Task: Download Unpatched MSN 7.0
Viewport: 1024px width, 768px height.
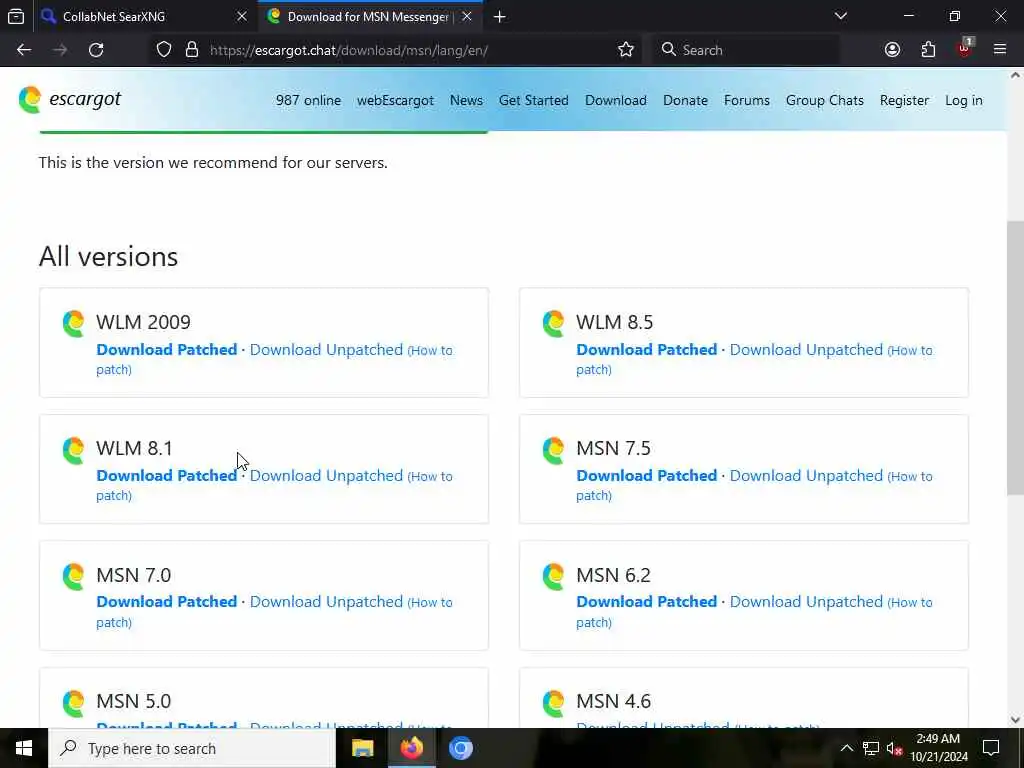Action: coord(327,601)
